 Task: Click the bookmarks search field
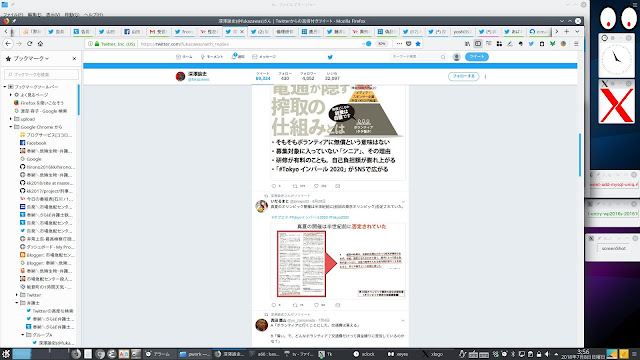pos(41,74)
